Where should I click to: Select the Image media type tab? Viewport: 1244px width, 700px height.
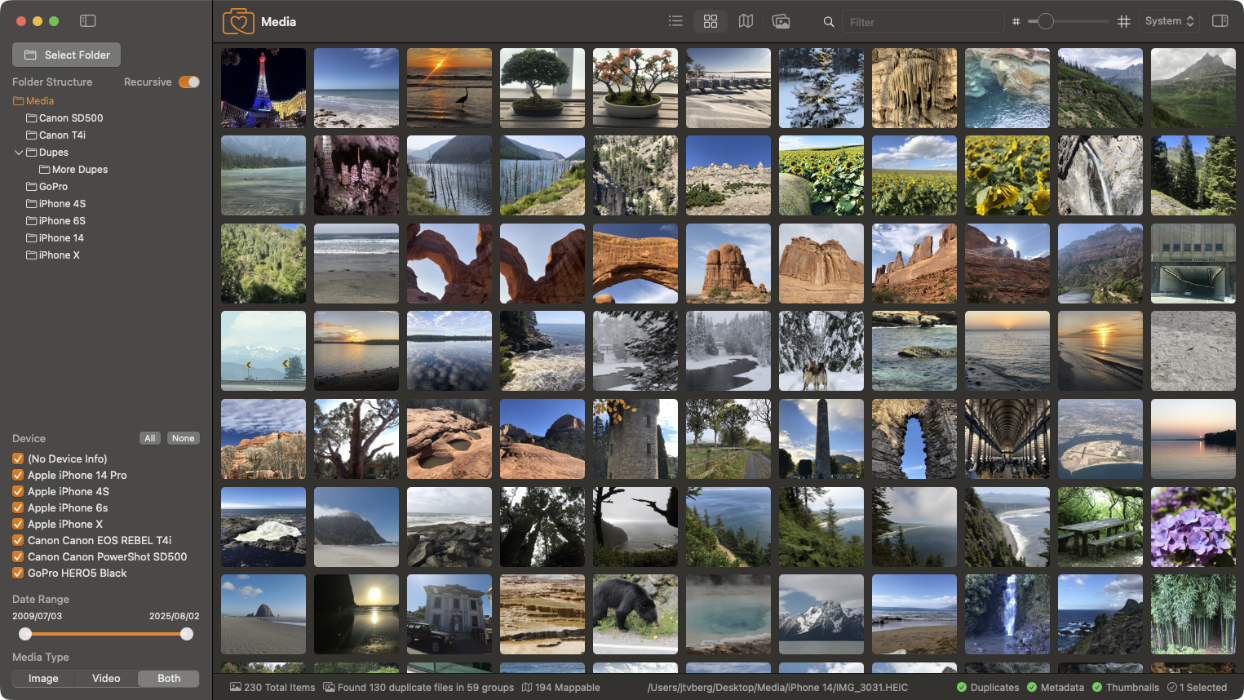coord(43,678)
